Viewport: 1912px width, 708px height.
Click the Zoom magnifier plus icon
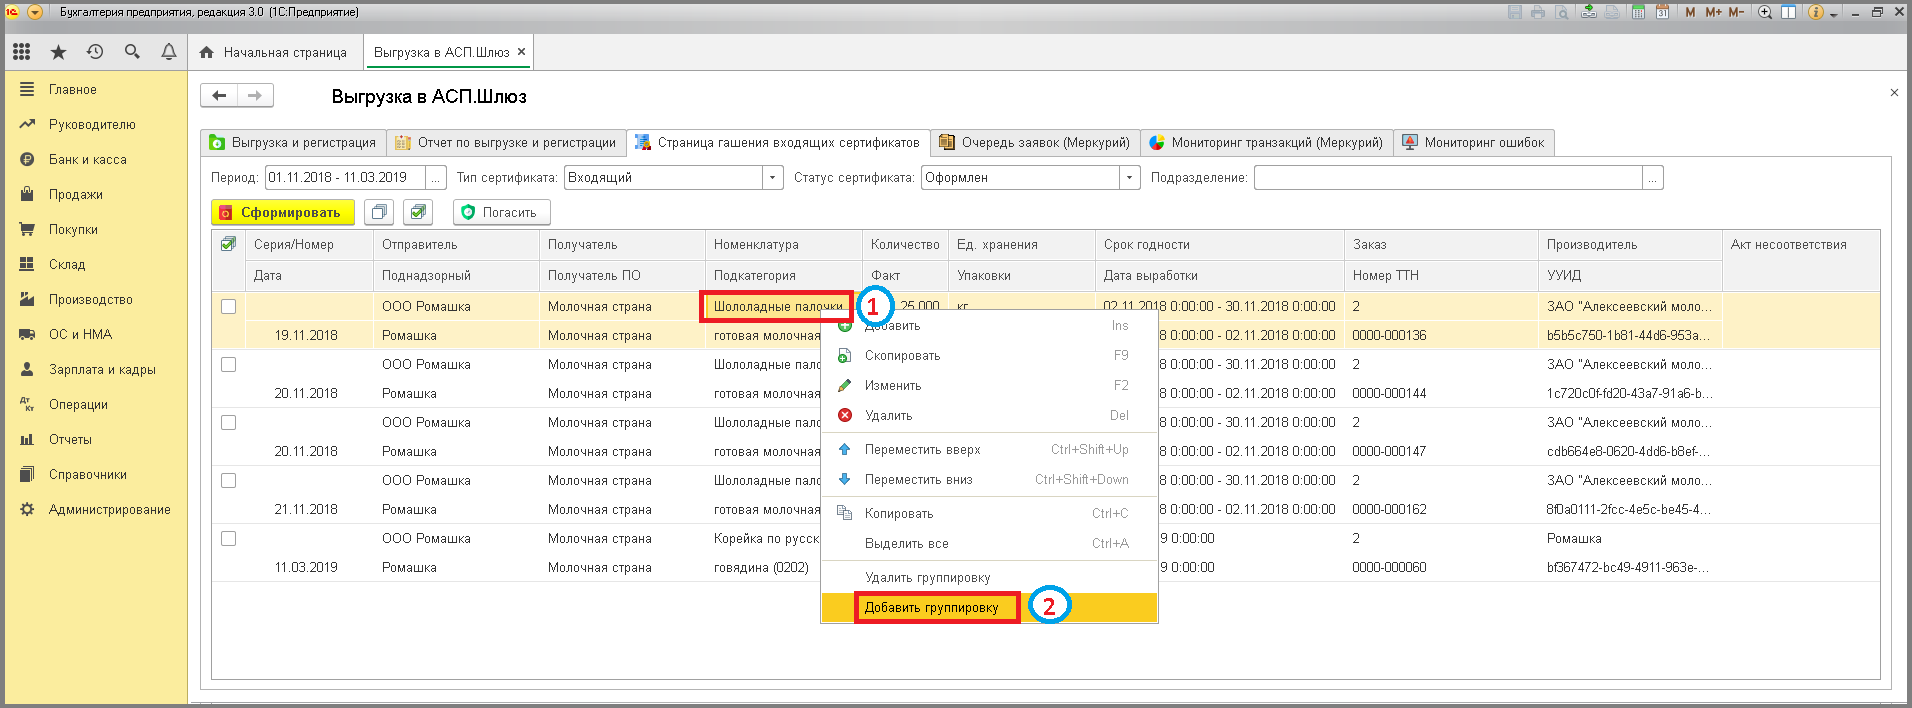(1765, 12)
